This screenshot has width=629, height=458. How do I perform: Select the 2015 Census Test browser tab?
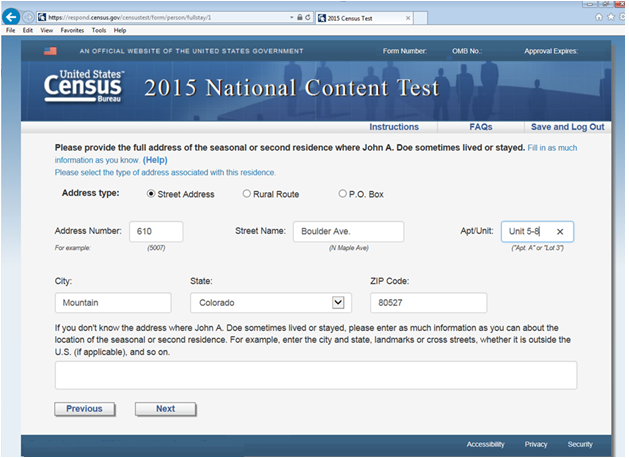[x=364, y=18]
